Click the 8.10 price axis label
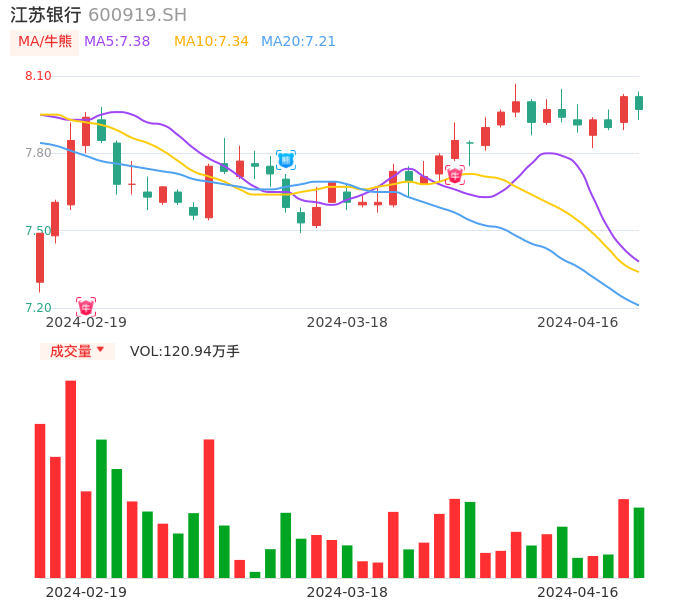Viewport: 686px width, 606px height. tap(38, 76)
